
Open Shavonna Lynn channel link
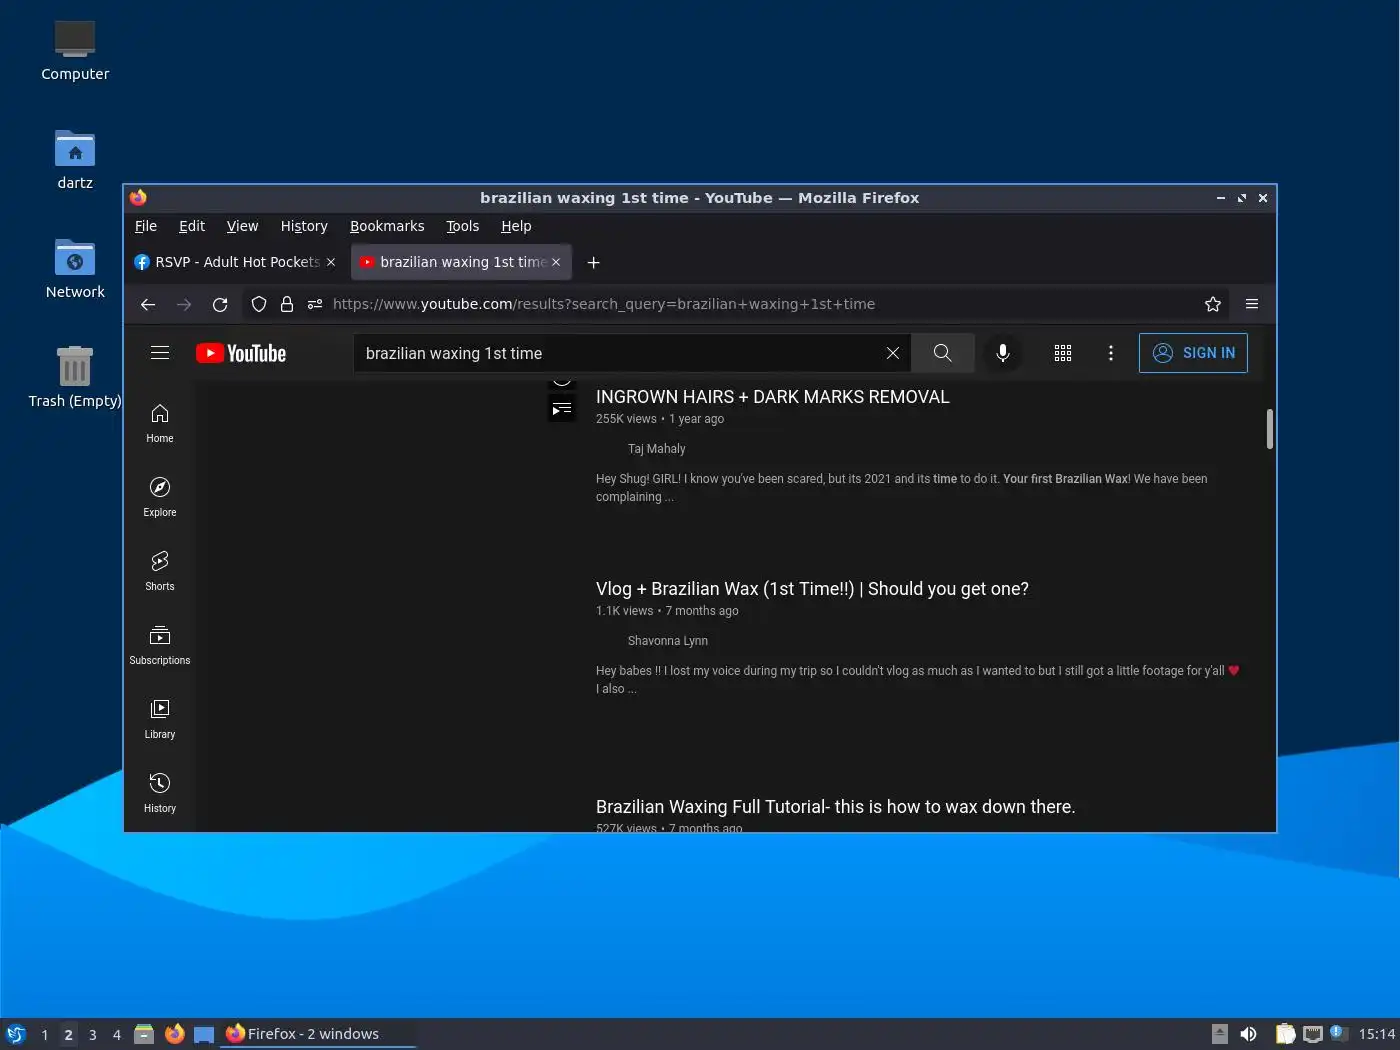pos(668,641)
